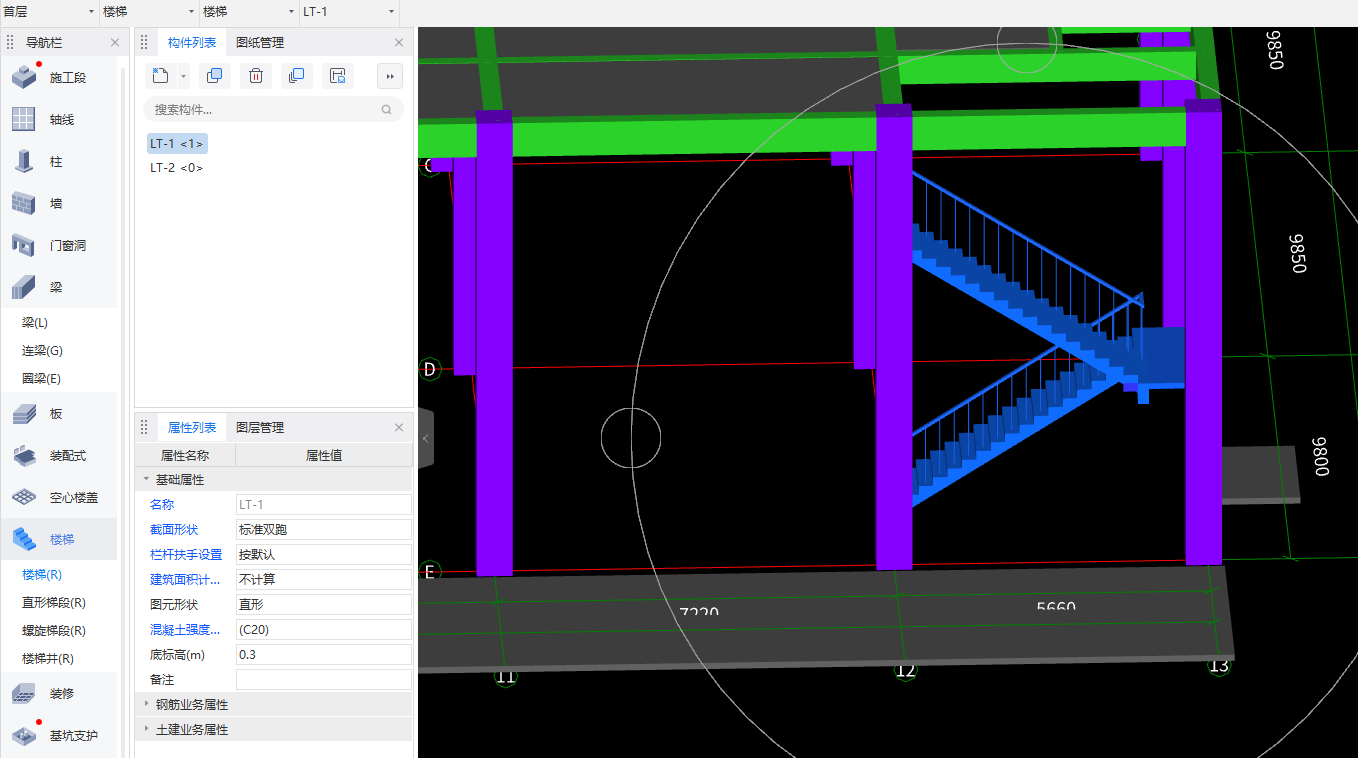Collapse the 基础属性 section
Viewport: 1358px width, 758px height.
(147, 480)
